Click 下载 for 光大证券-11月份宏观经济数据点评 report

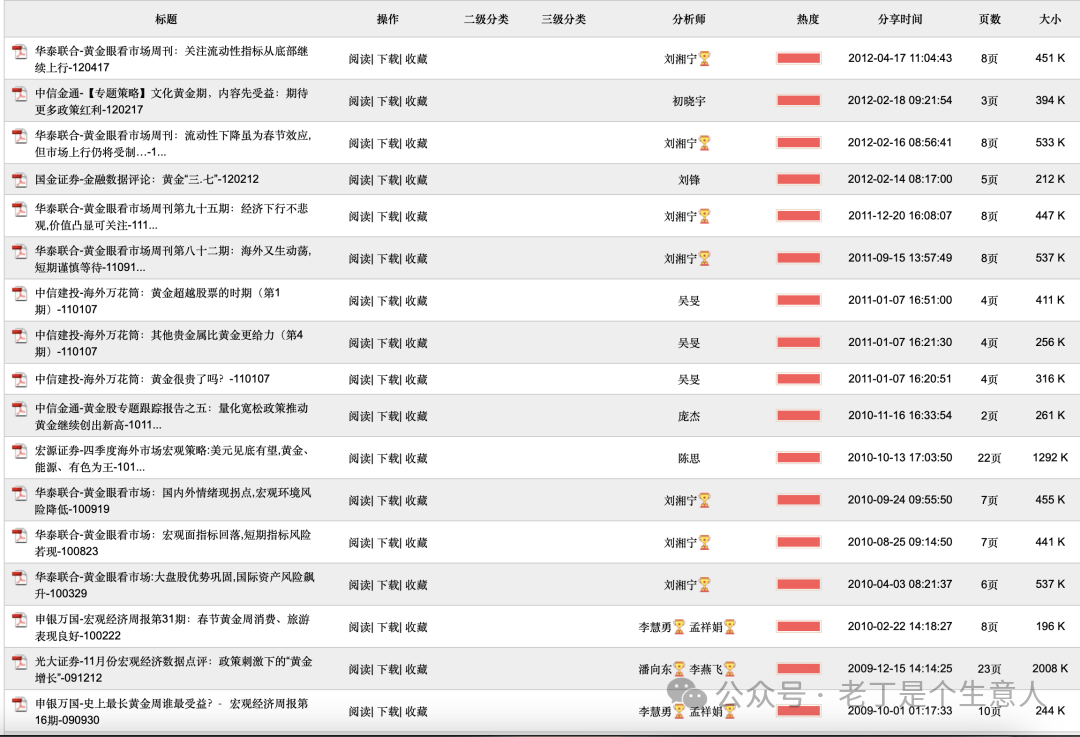pyautogui.click(x=388, y=669)
